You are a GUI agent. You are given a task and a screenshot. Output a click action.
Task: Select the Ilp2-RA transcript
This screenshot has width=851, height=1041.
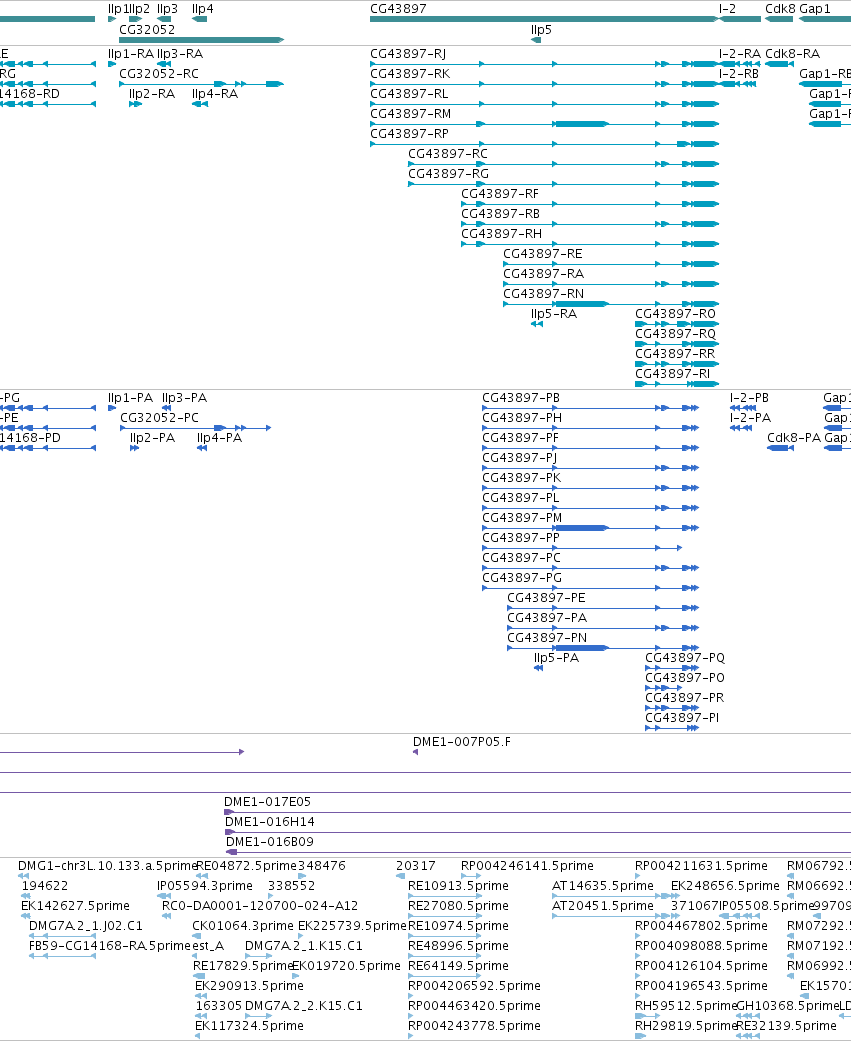point(135,104)
